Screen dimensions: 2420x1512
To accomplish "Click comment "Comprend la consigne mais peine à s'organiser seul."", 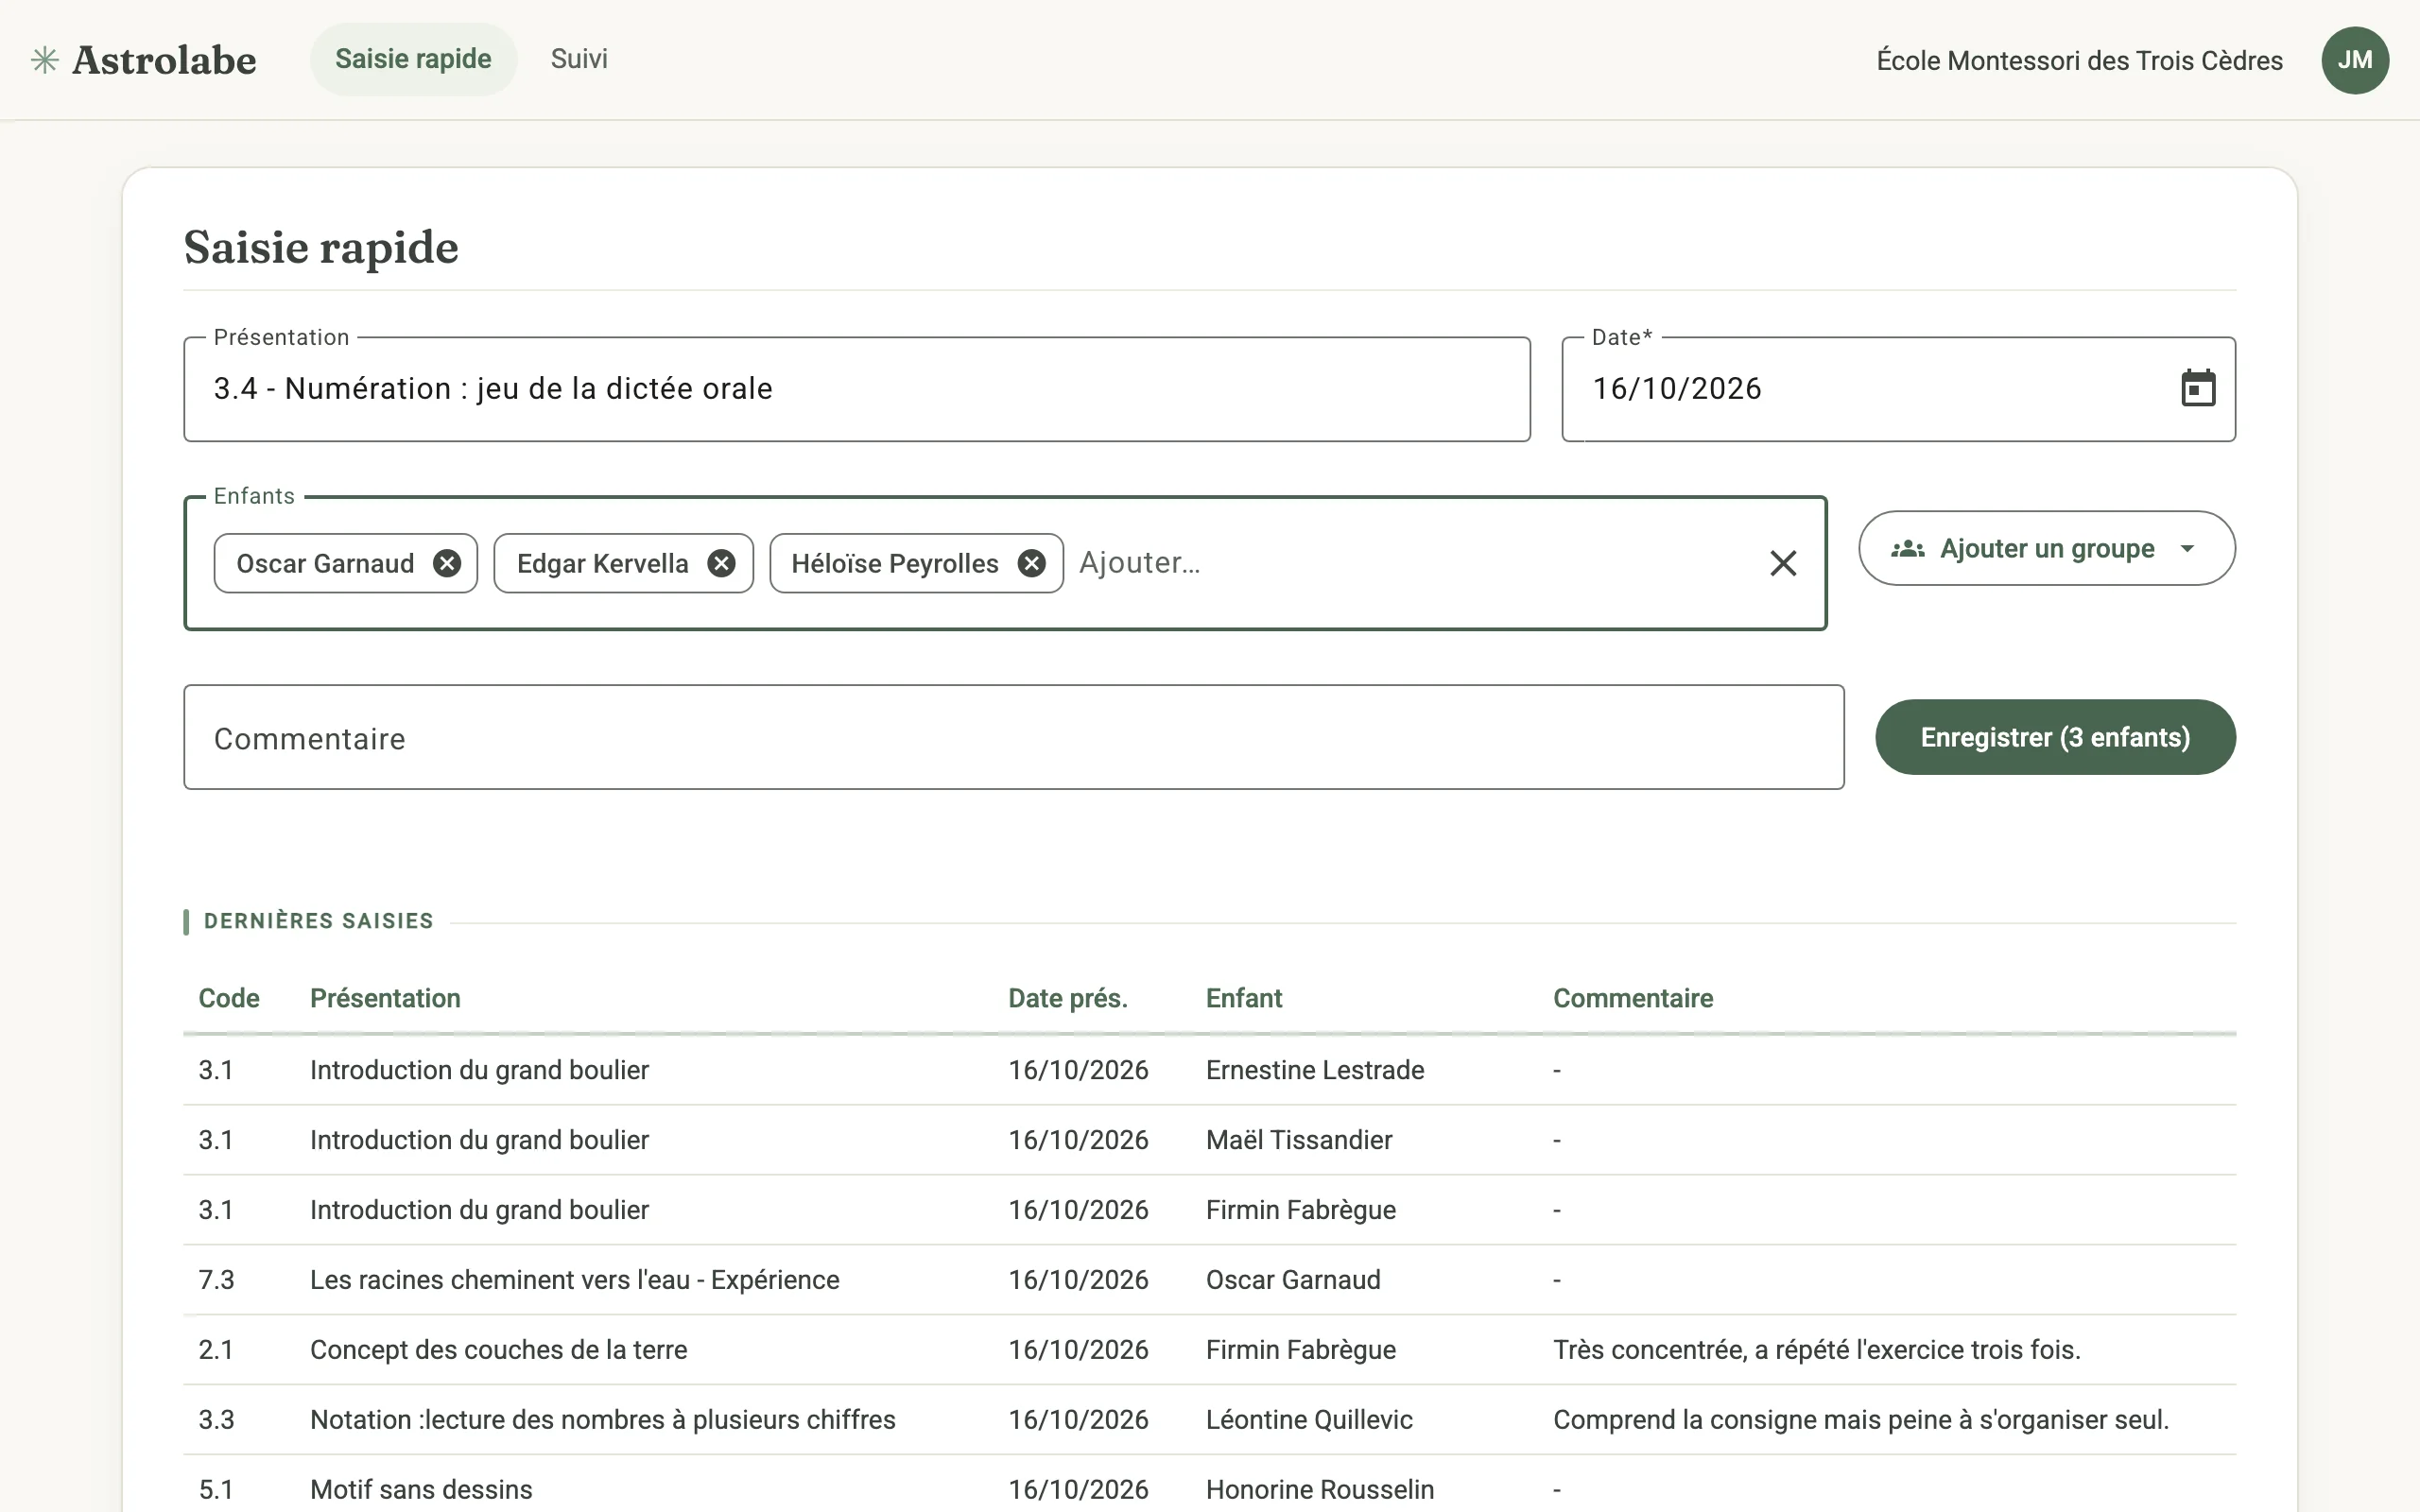I will [x=1861, y=1420].
